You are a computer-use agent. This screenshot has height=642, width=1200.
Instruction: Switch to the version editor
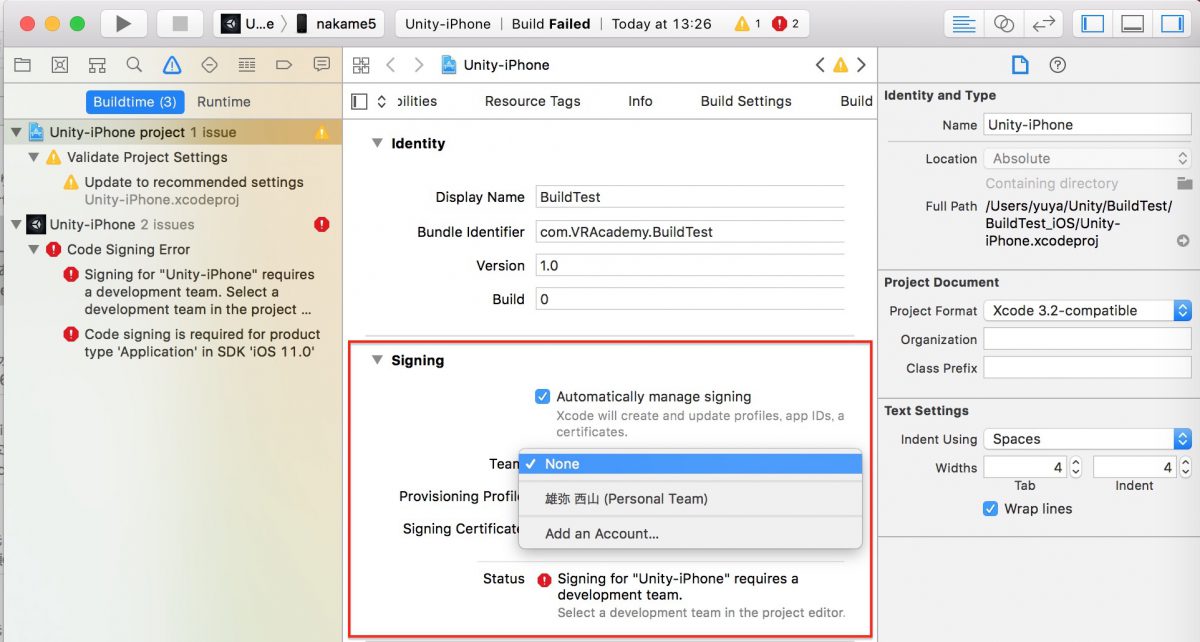(1043, 23)
